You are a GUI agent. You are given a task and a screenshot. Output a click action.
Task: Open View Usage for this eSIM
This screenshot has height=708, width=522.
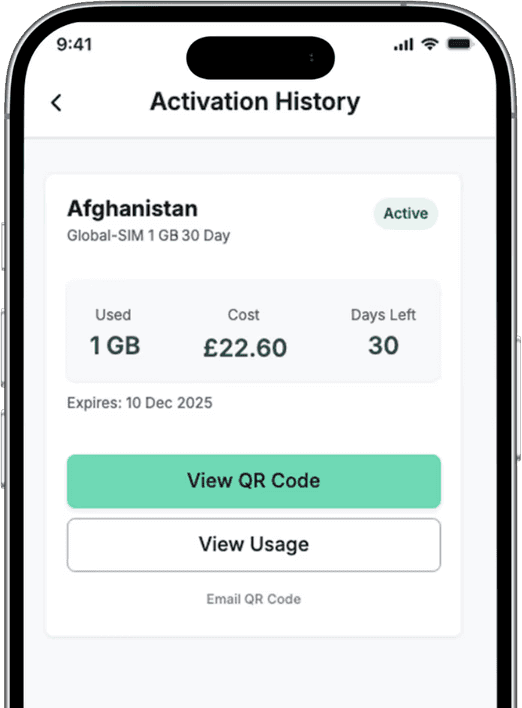(x=254, y=545)
